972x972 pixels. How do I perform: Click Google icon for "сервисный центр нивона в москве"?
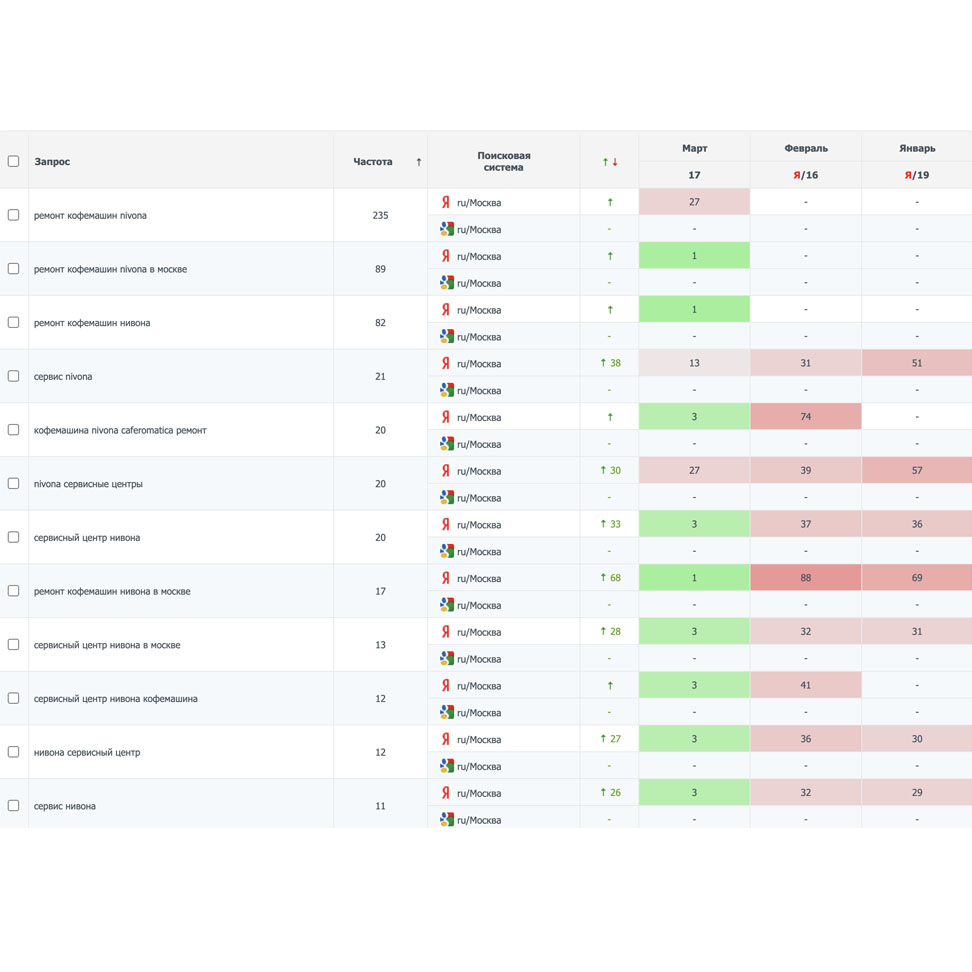pyautogui.click(x=446, y=659)
